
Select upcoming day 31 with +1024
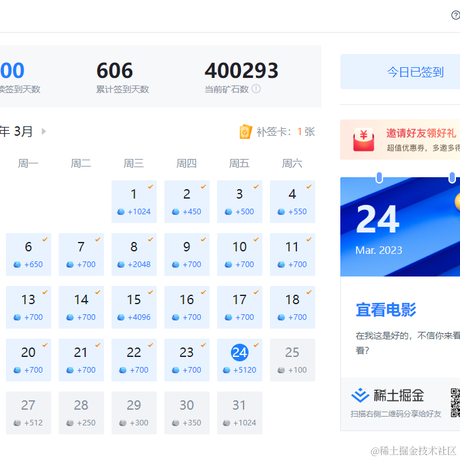pos(239,413)
